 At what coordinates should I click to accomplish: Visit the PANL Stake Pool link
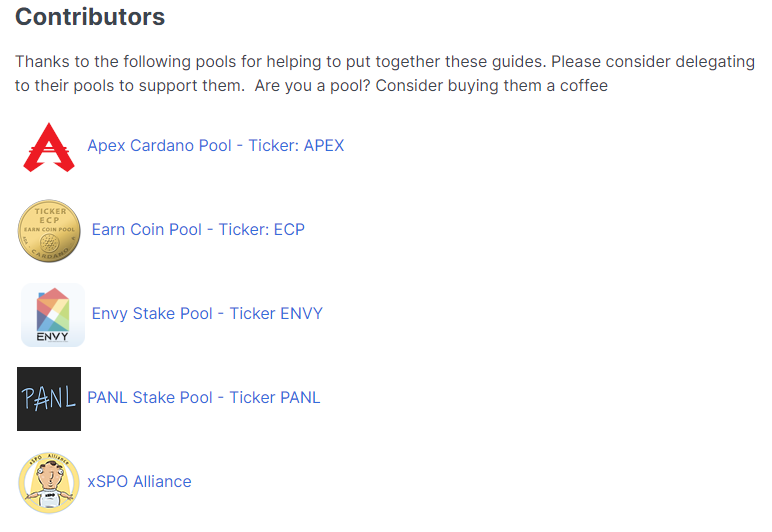(204, 397)
